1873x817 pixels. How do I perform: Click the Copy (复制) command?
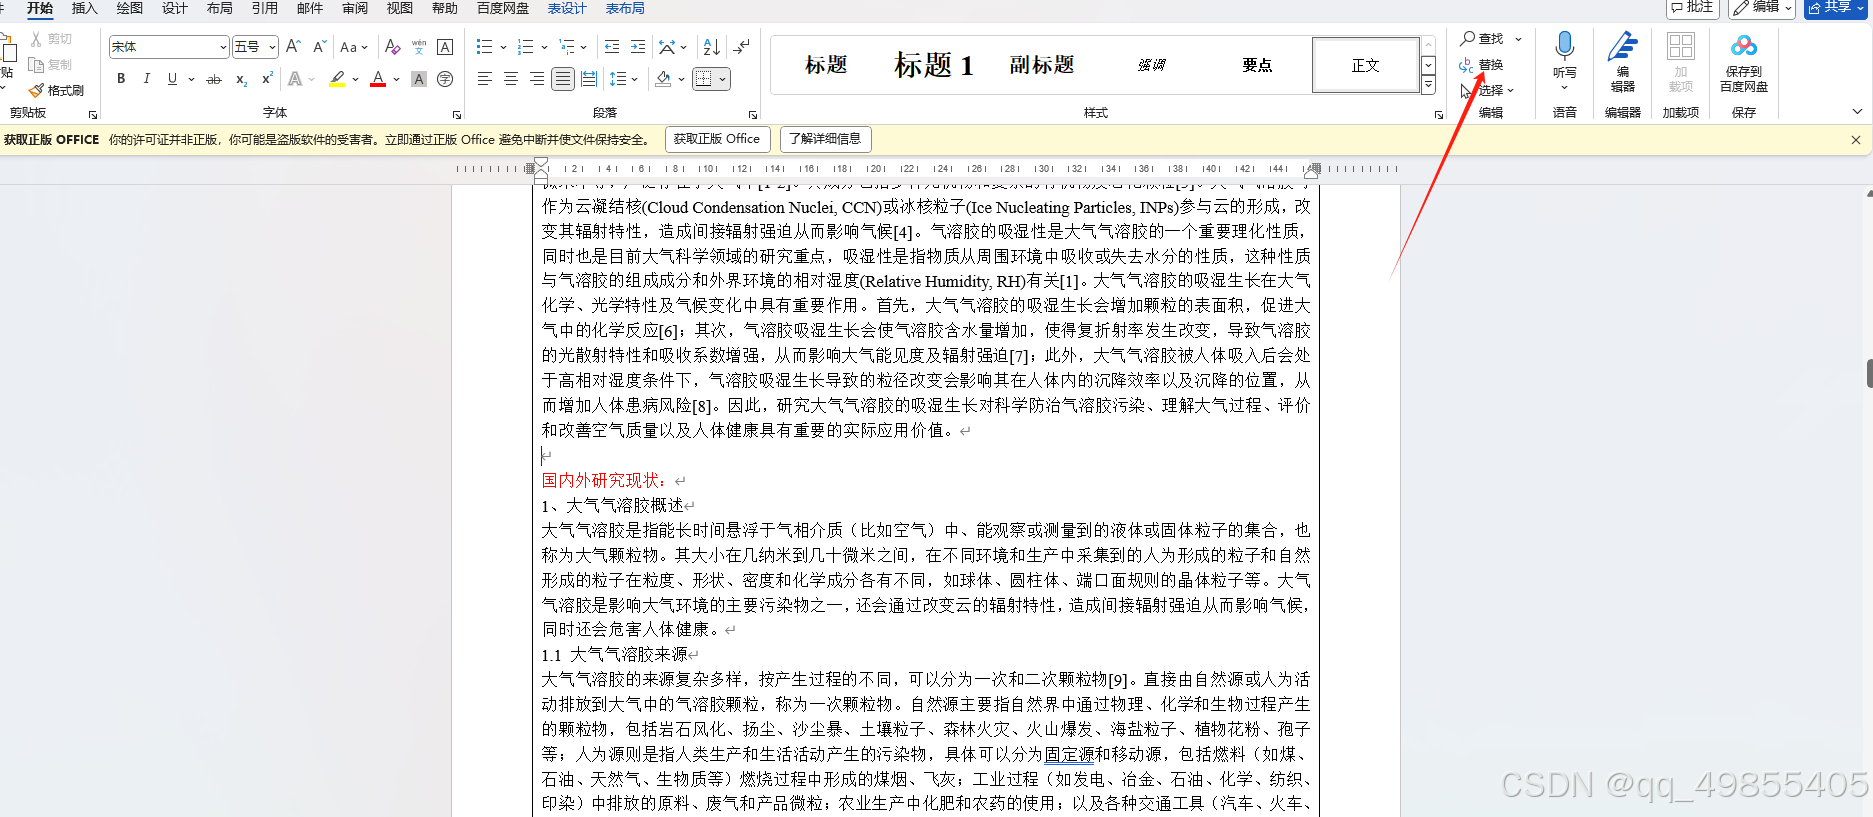click(51, 64)
